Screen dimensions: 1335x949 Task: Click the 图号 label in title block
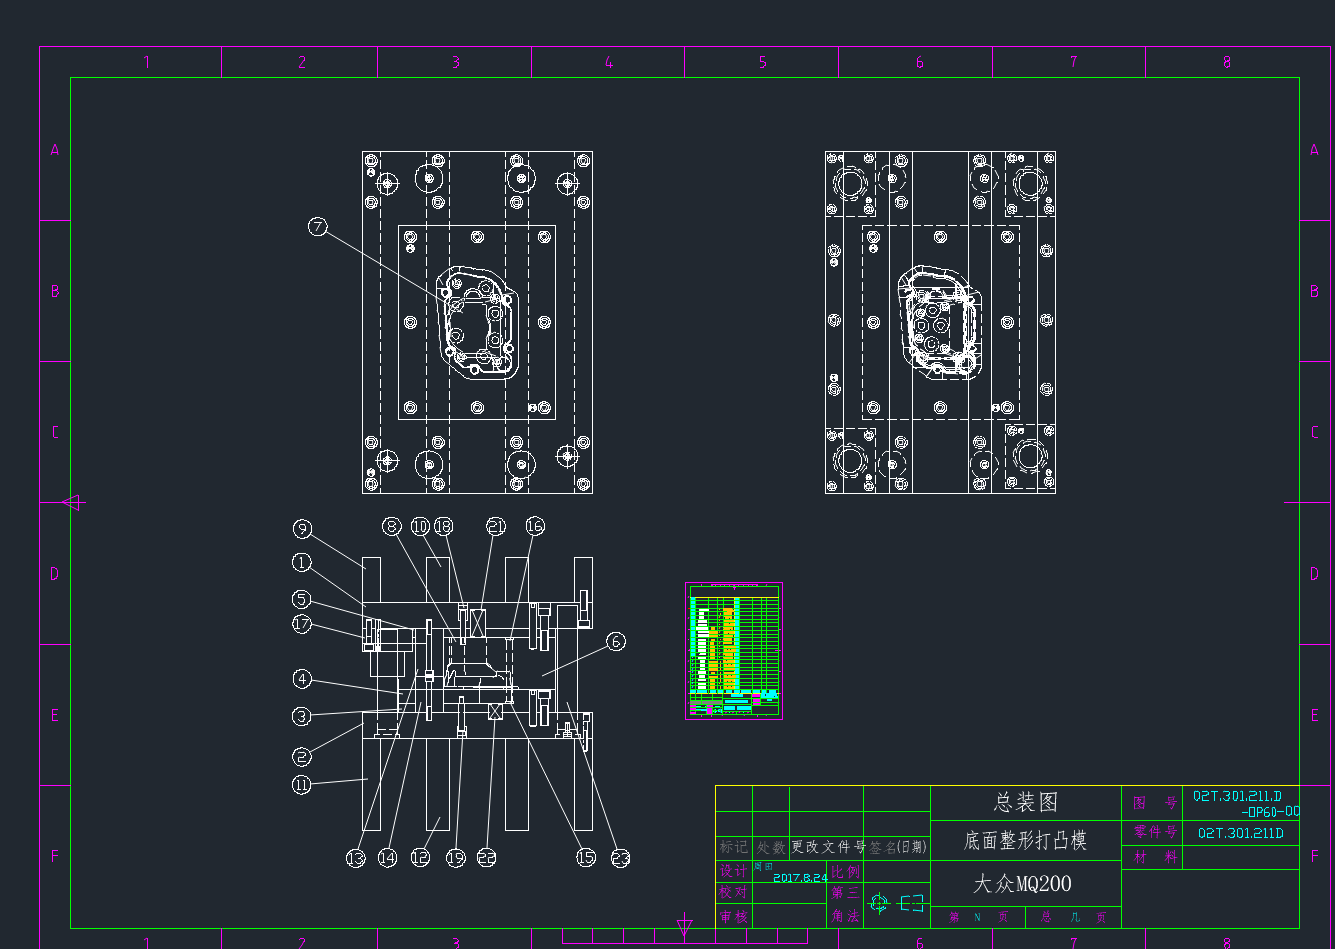pos(1154,803)
